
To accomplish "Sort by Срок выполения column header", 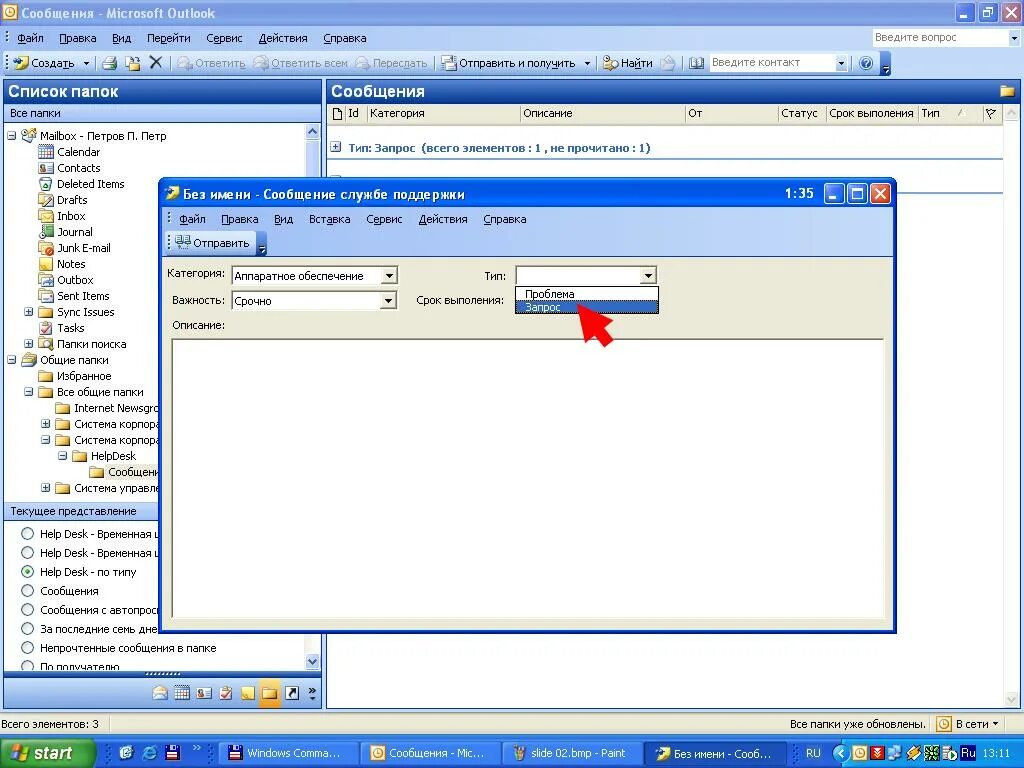I will 871,114.
